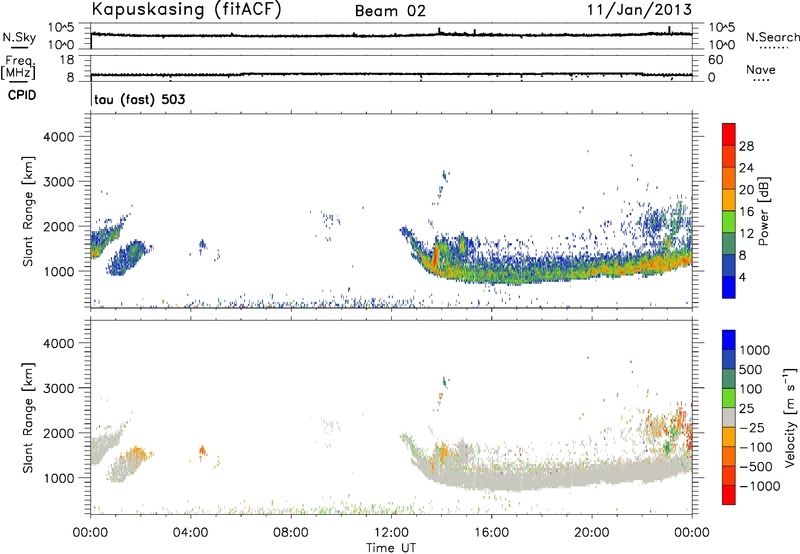This screenshot has width=800, height=554.
Task: Click the Power color bar value '4'
Action: (742, 277)
